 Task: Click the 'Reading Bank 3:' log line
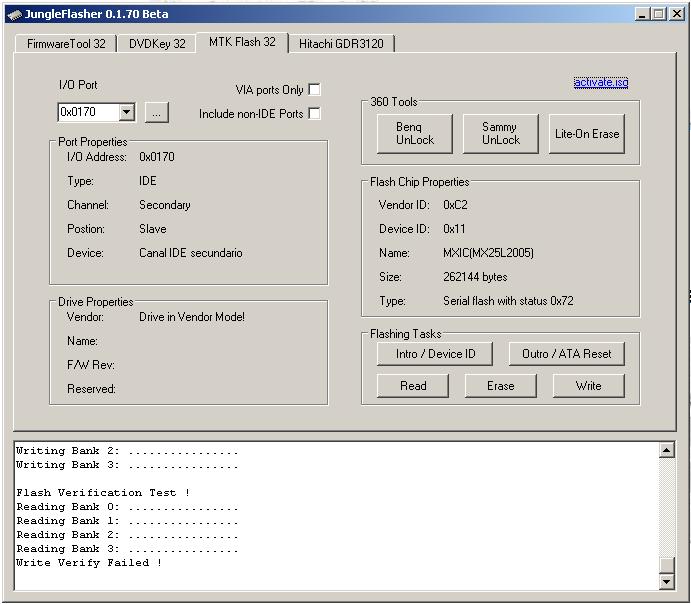coord(127,549)
